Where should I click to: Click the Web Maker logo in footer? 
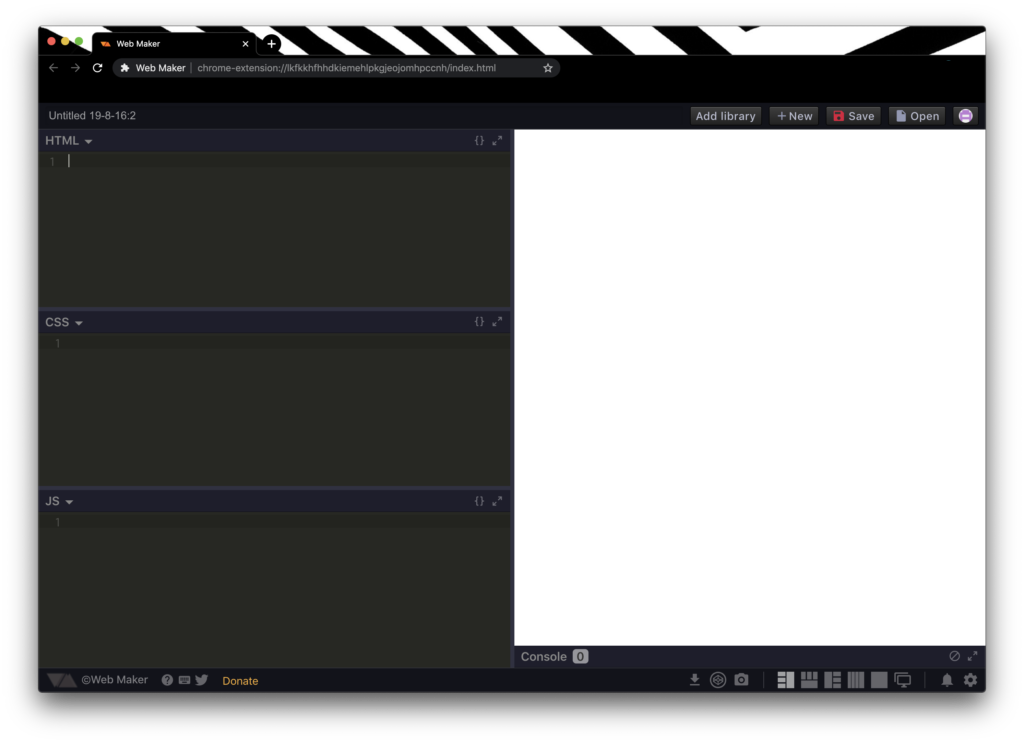click(61, 680)
